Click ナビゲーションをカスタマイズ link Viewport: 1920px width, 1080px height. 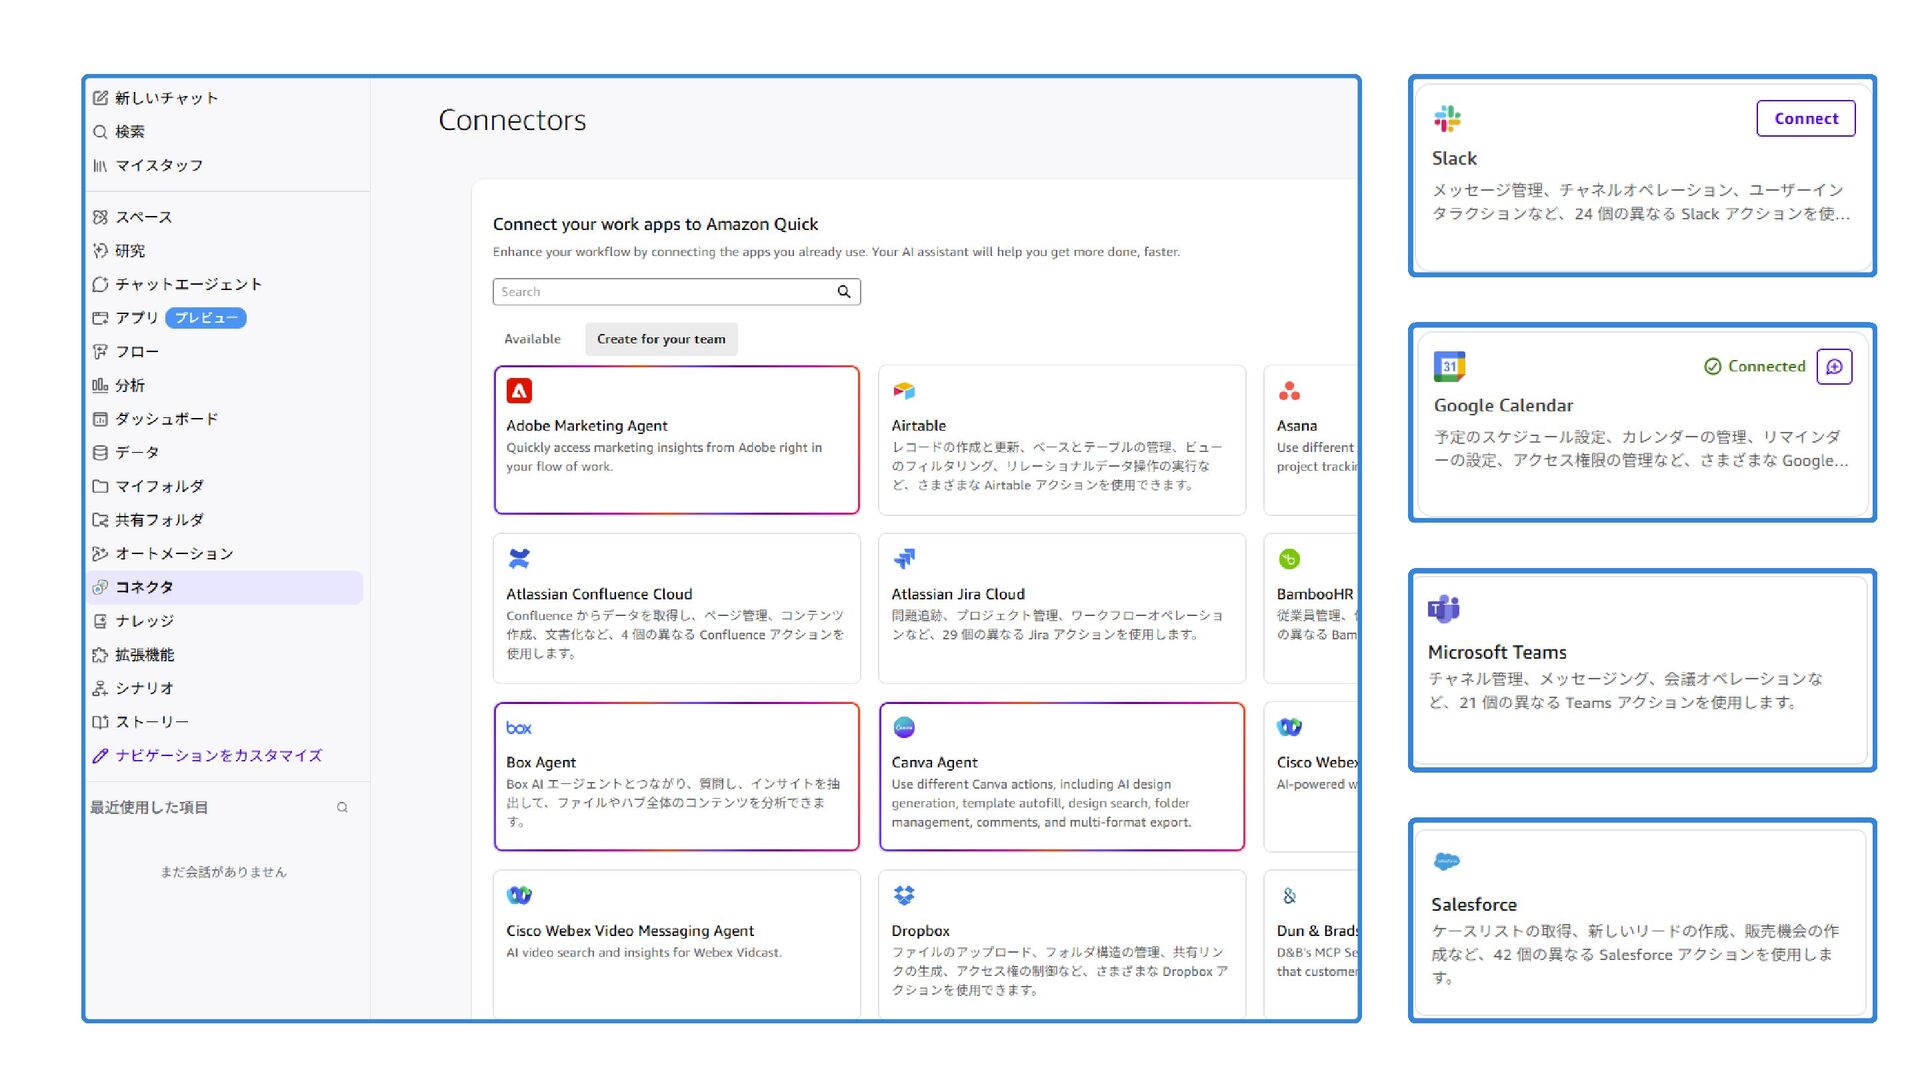(x=218, y=756)
